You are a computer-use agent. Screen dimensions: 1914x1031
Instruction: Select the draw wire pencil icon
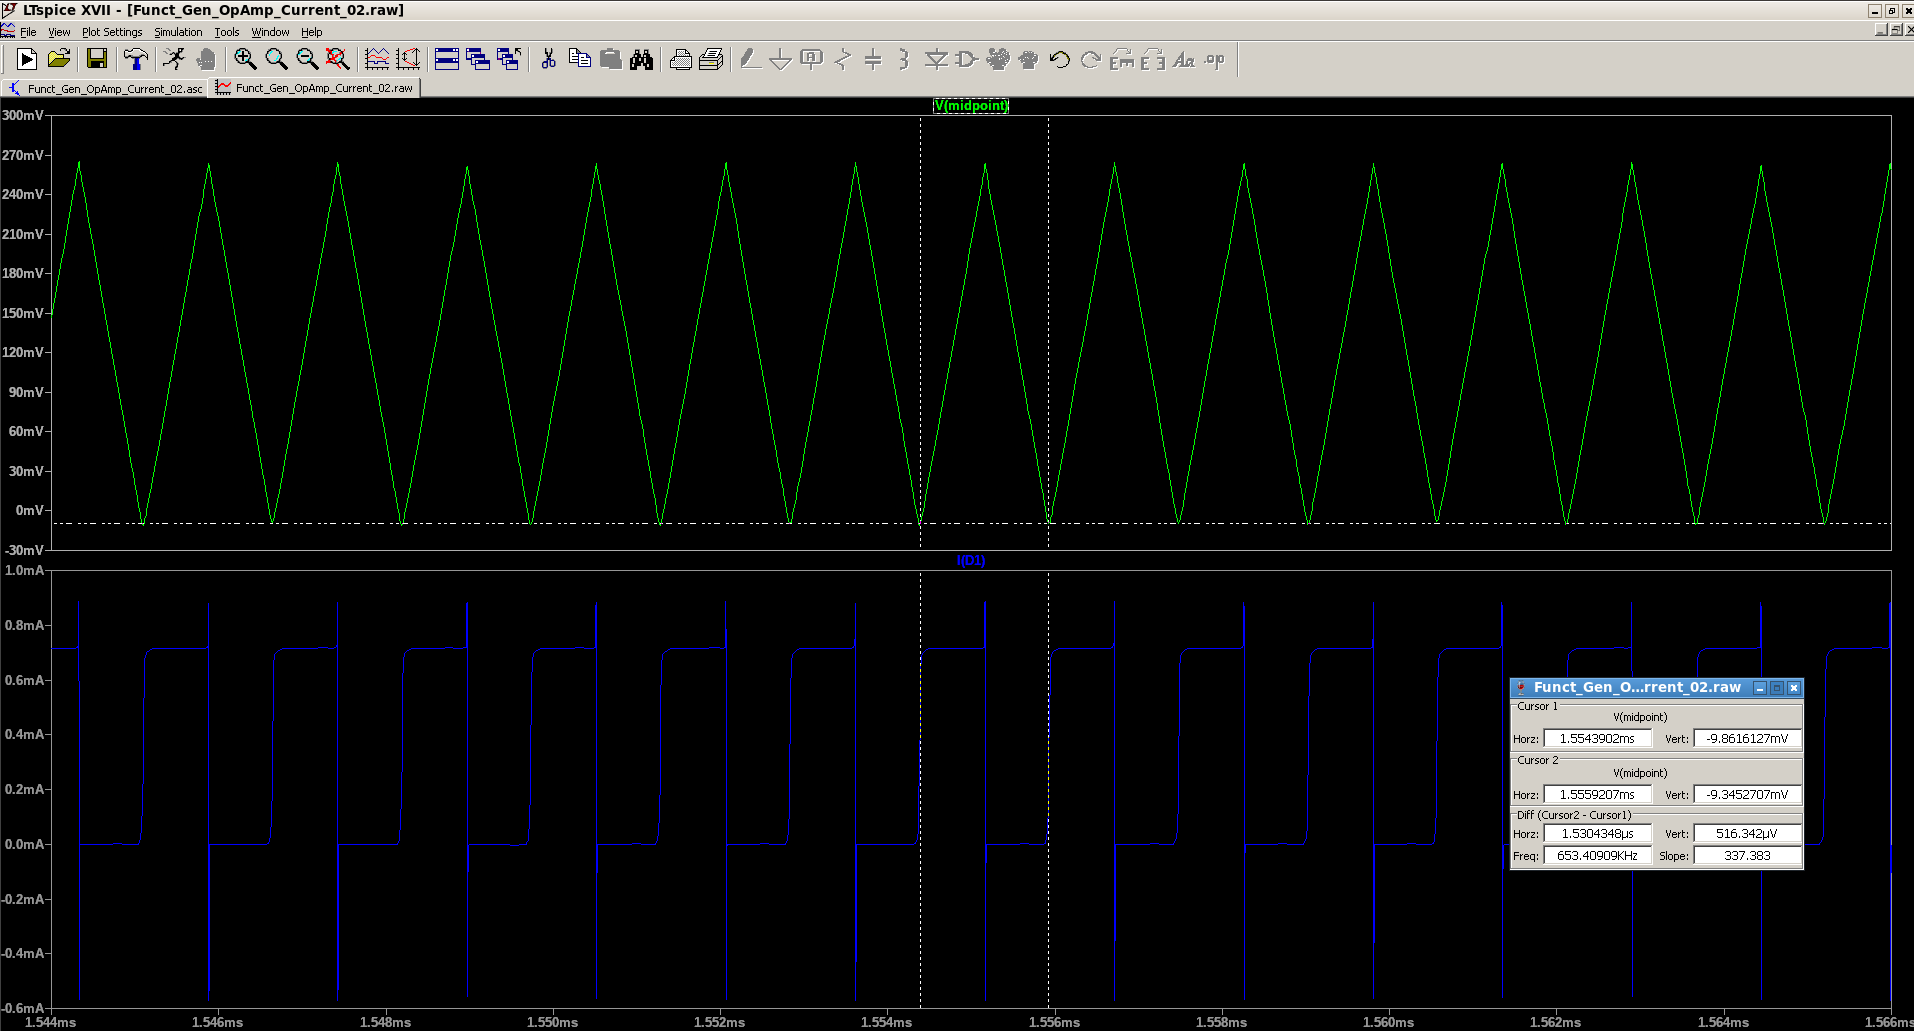pos(750,60)
